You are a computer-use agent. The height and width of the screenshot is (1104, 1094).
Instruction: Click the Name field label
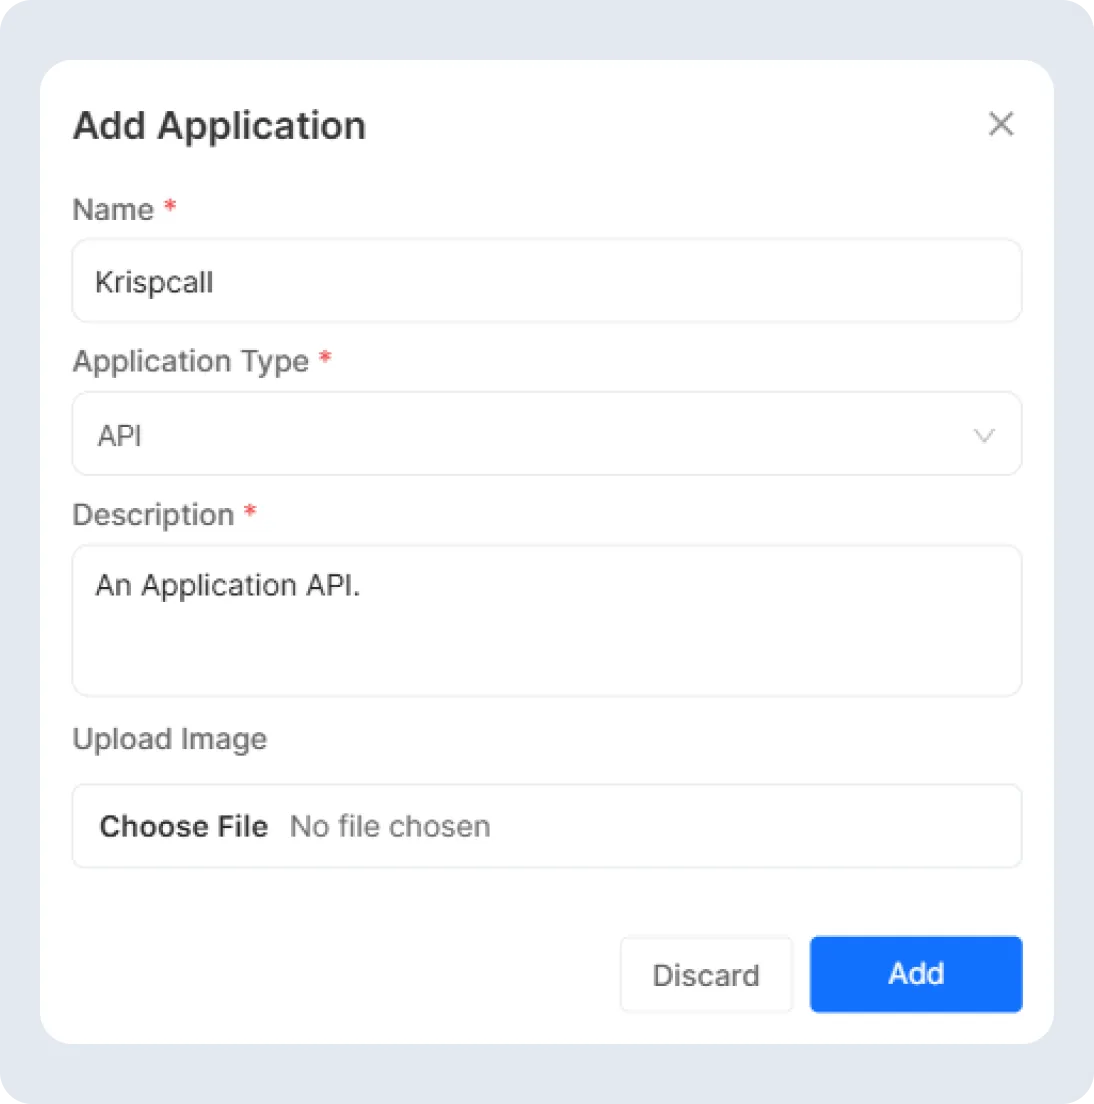[x=113, y=210]
